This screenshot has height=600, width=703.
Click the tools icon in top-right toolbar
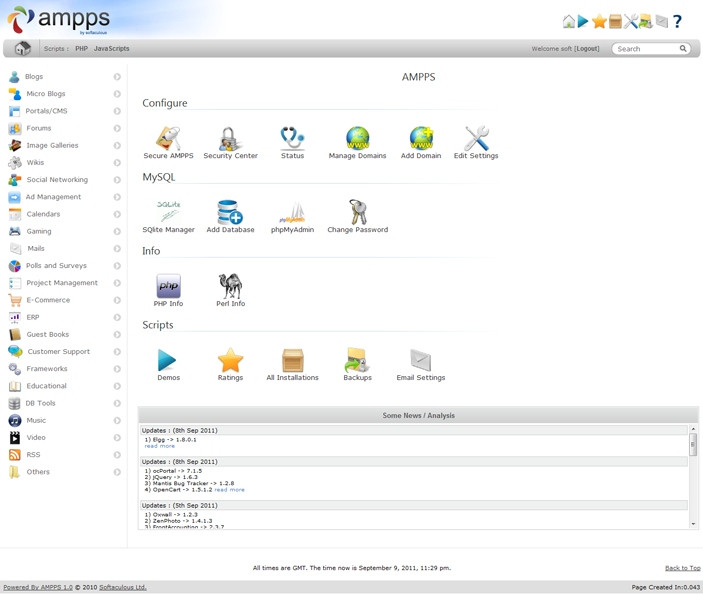[x=630, y=21]
